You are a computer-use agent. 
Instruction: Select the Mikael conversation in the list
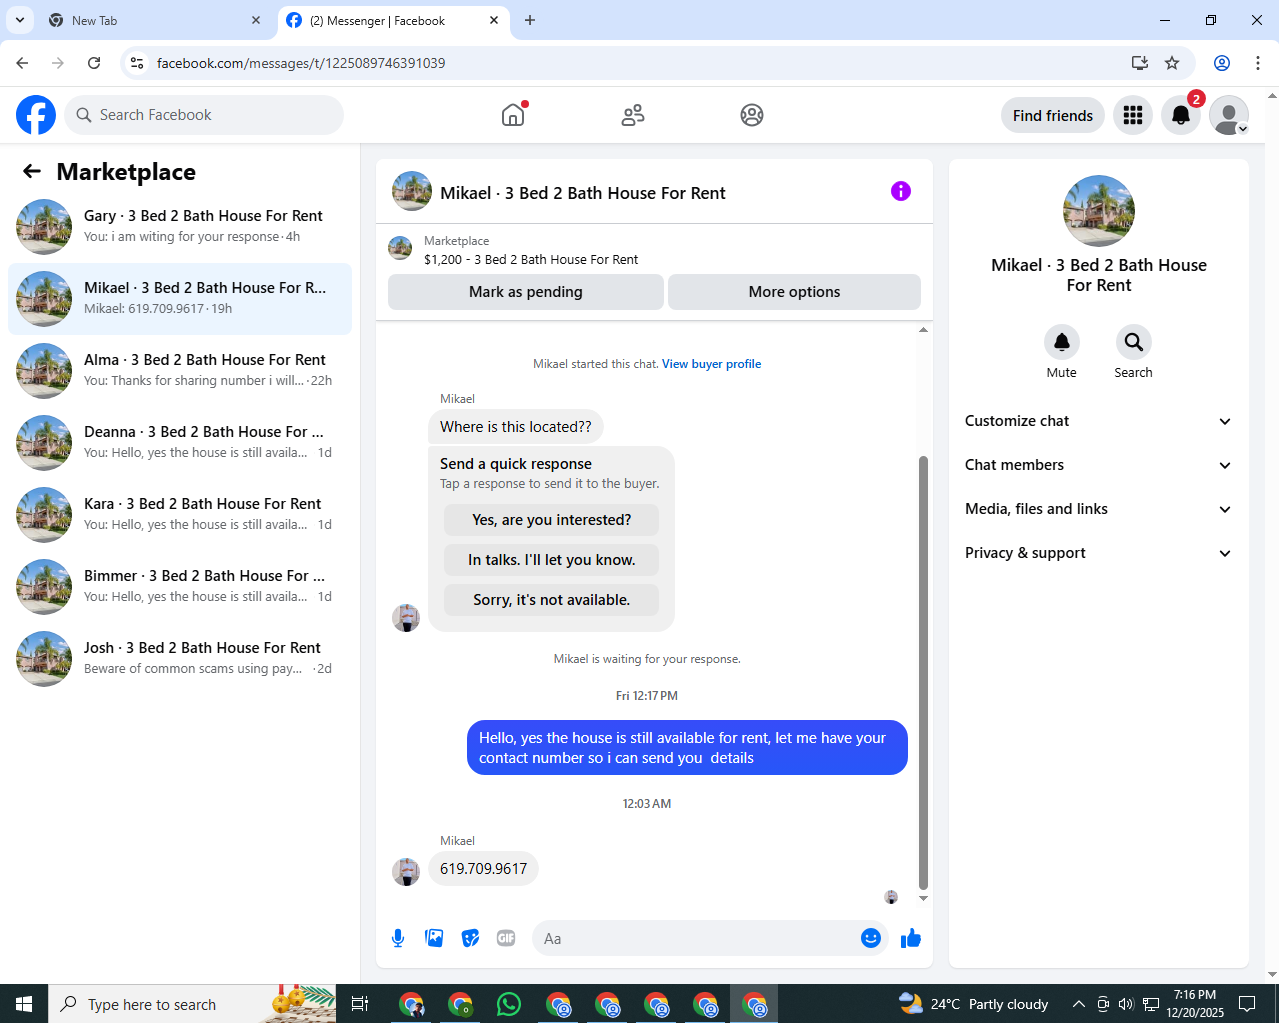180,299
